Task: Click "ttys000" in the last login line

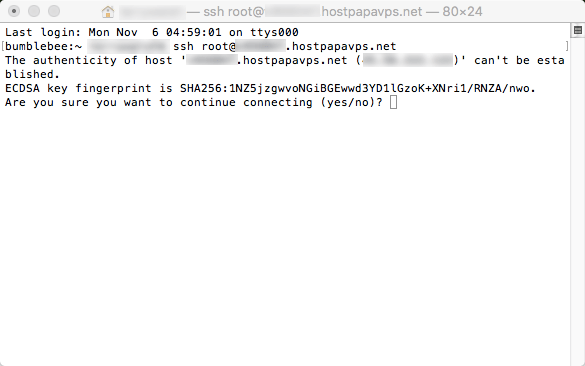Action: tap(274, 32)
